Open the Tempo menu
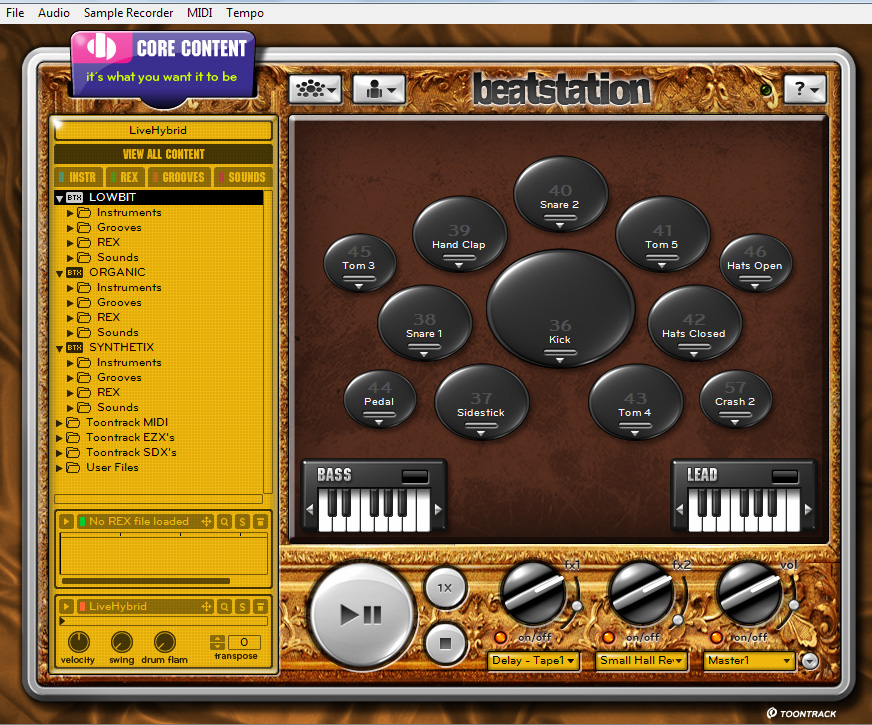Screen dimensions: 872x725 (245, 12)
